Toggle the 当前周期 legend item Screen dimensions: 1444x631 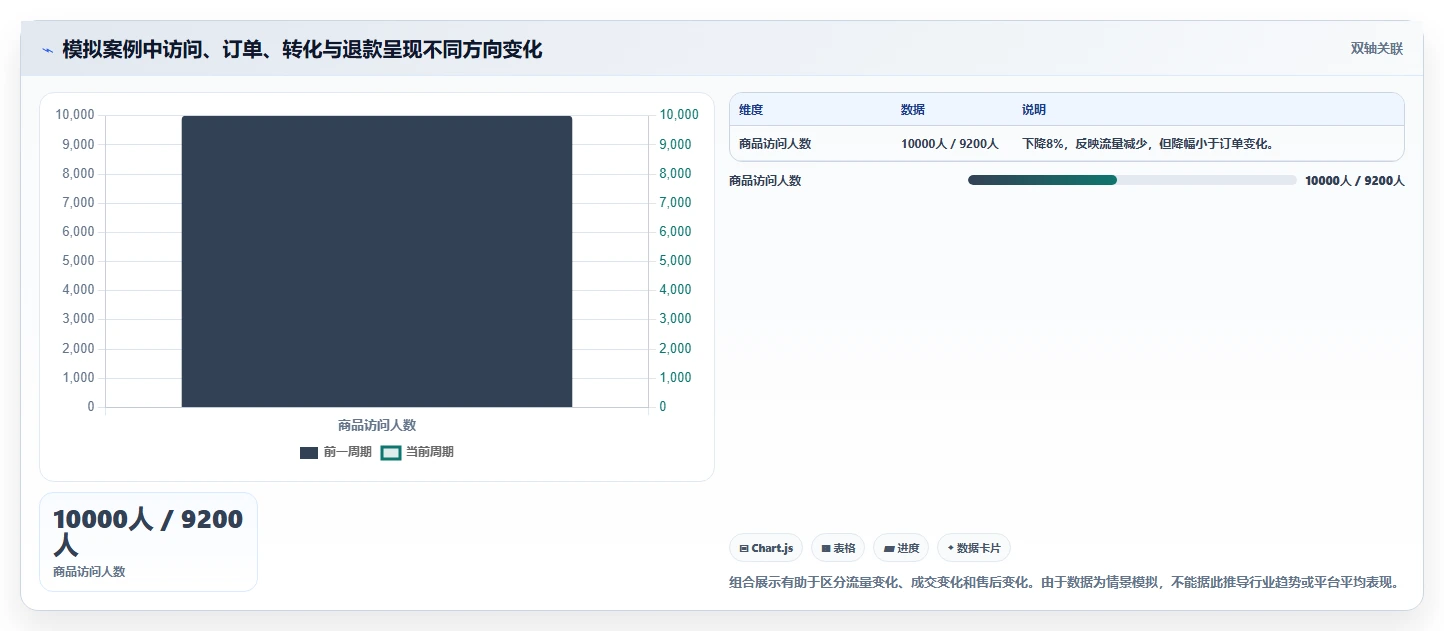click(418, 452)
